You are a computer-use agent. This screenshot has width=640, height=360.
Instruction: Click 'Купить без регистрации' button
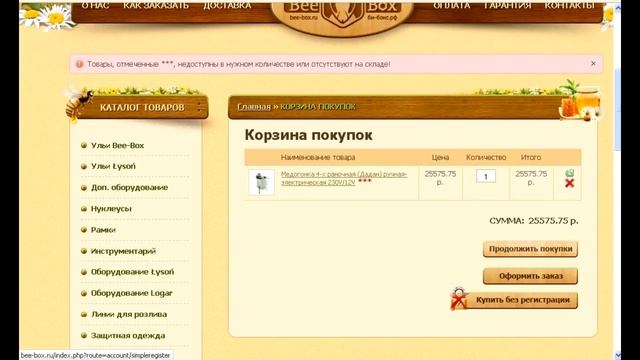(x=522, y=300)
